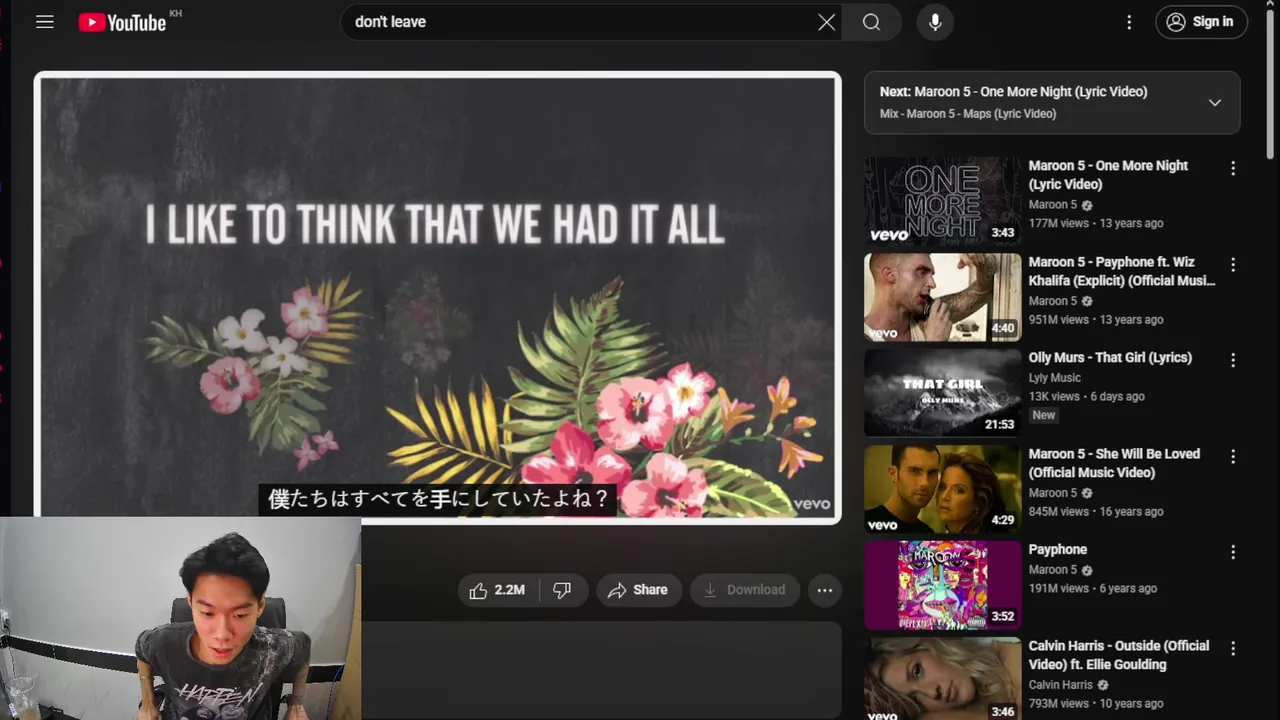Open the top-bar settings kebab menu
This screenshot has width=1280, height=720.
click(1129, 22)
